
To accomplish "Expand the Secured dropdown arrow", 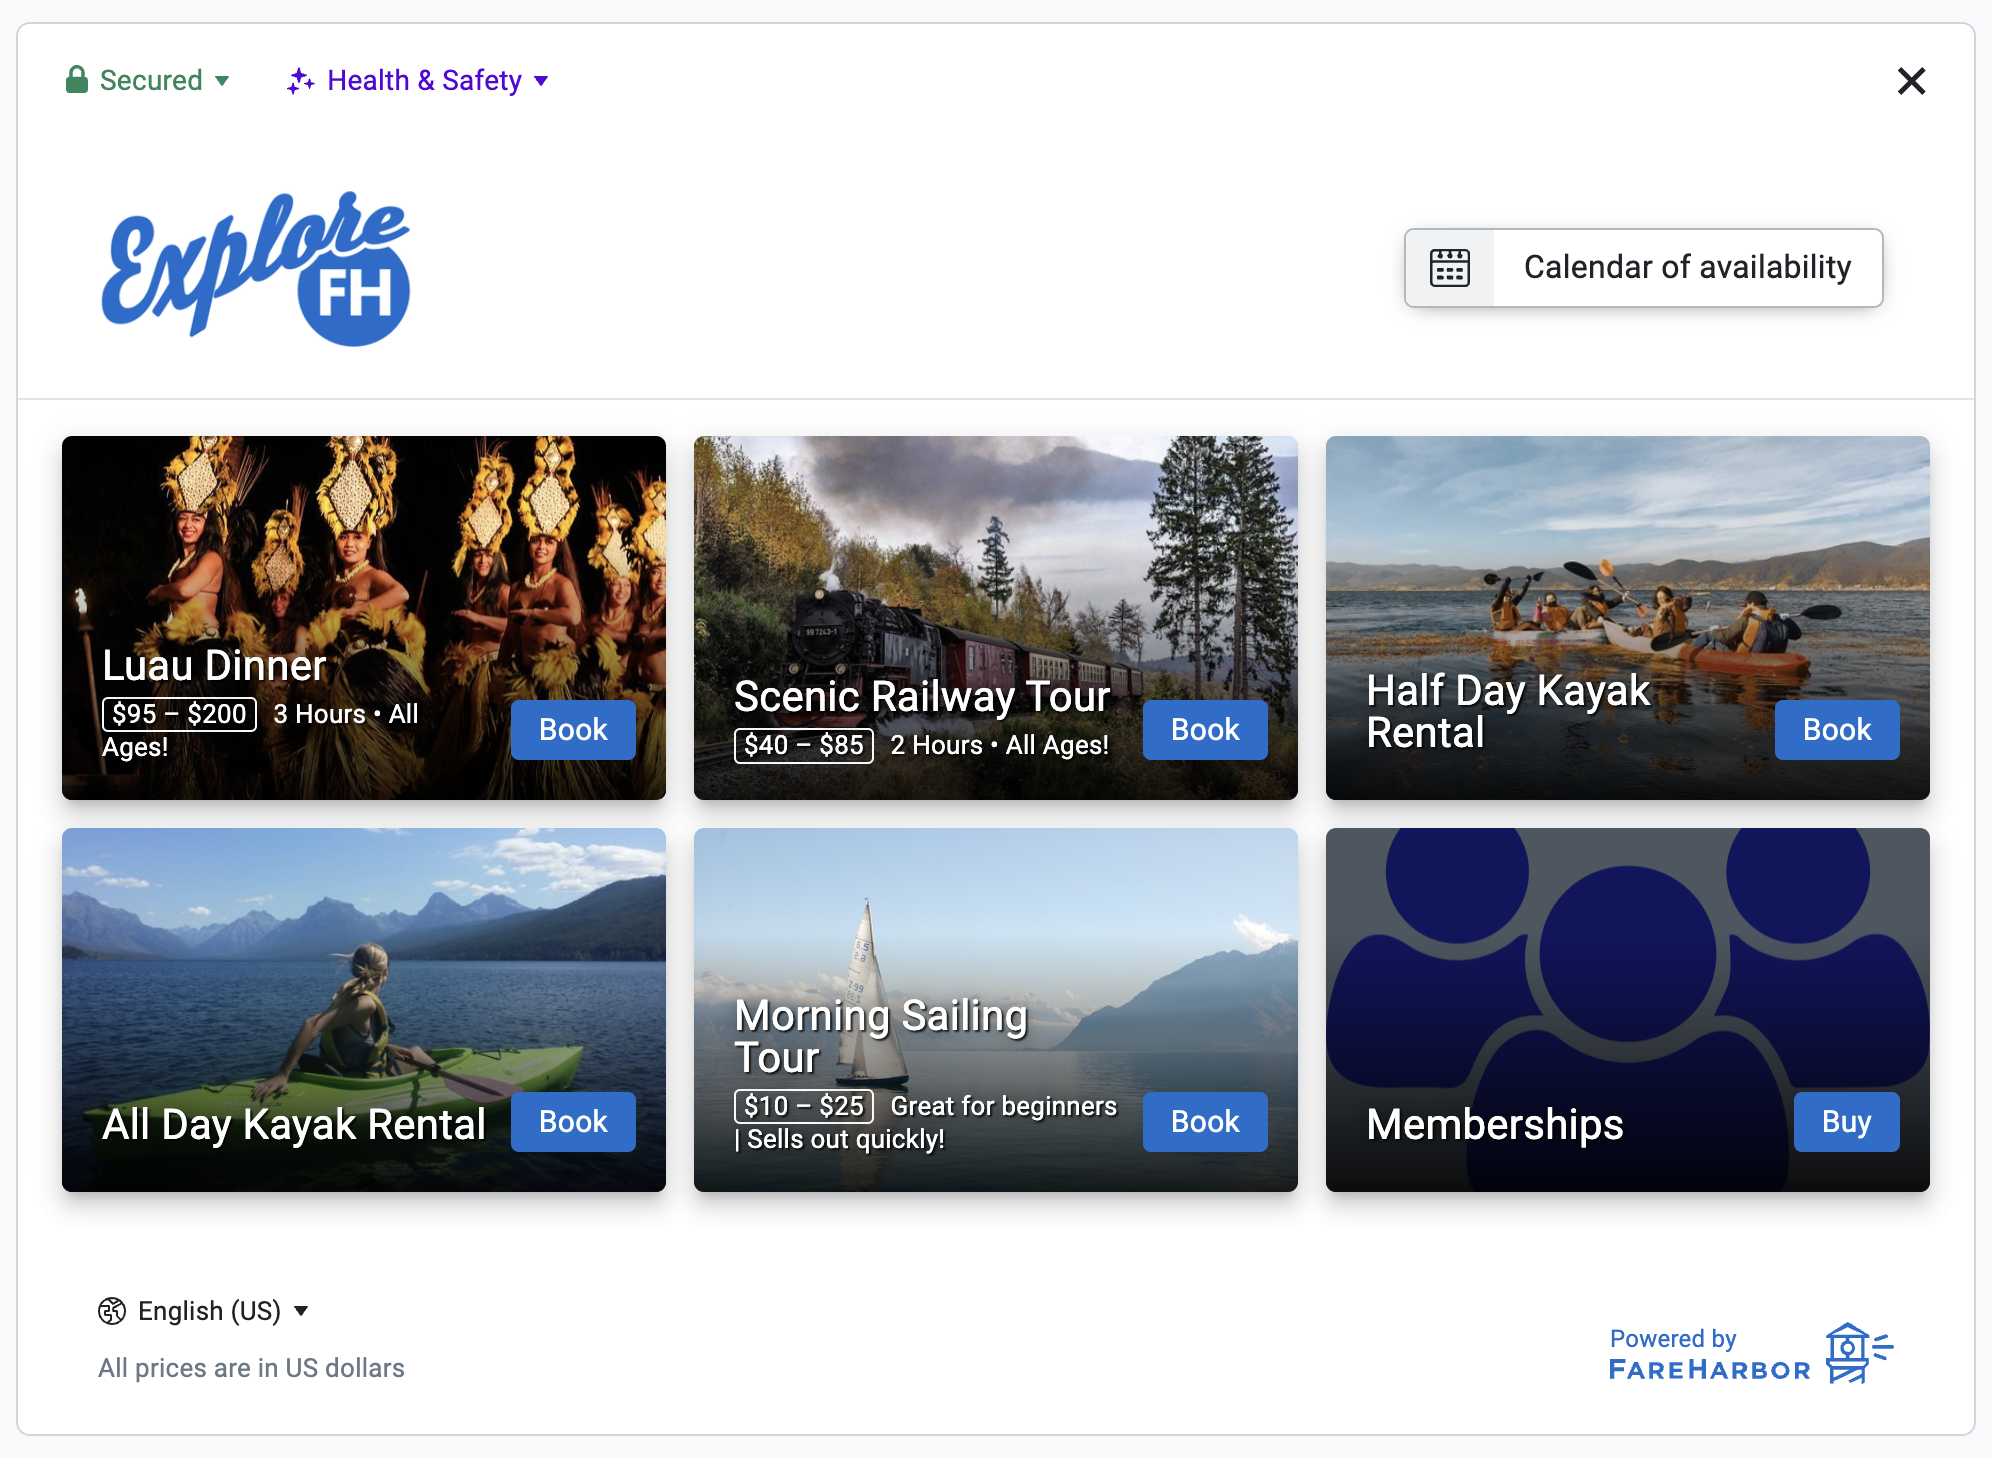I will click(x=222, y=81).
